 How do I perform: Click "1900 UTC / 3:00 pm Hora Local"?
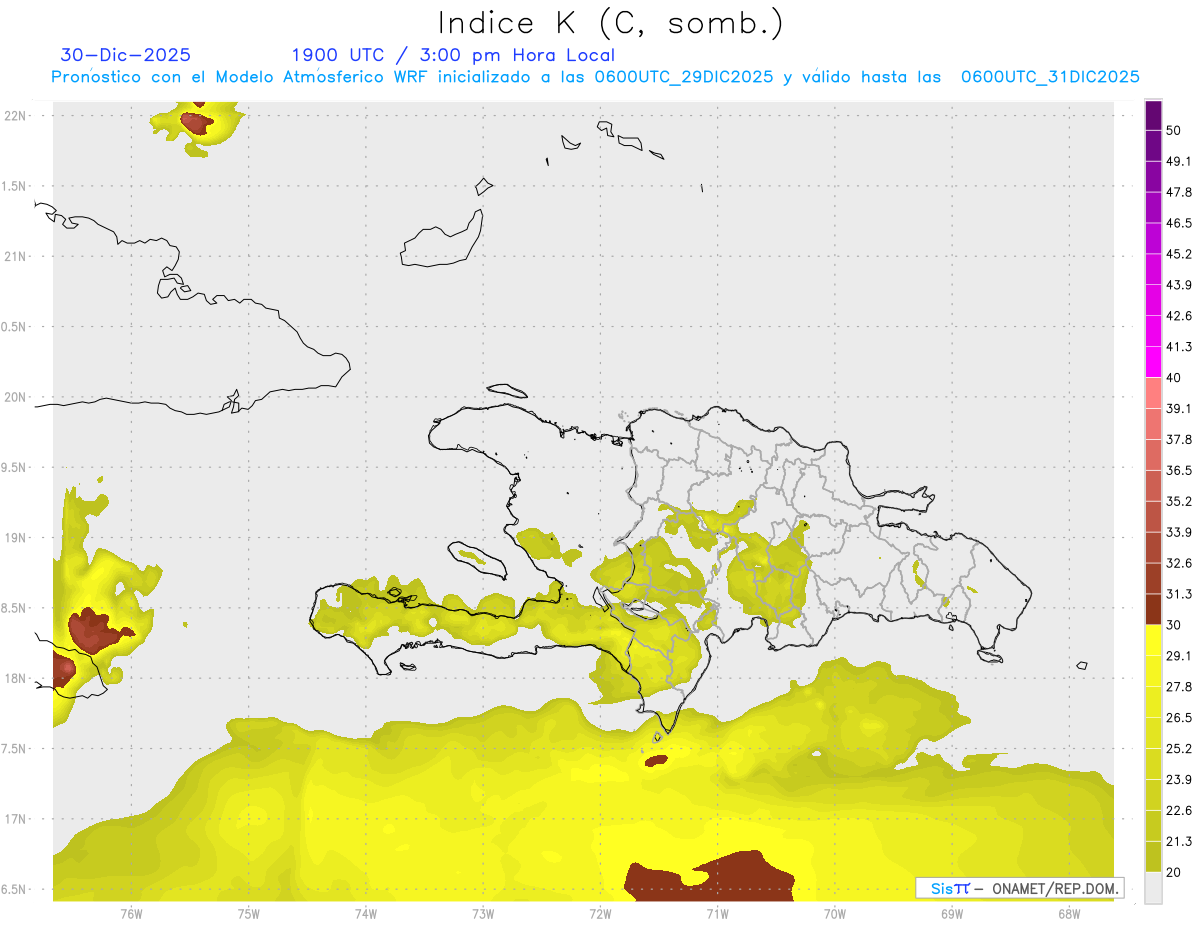453,55
